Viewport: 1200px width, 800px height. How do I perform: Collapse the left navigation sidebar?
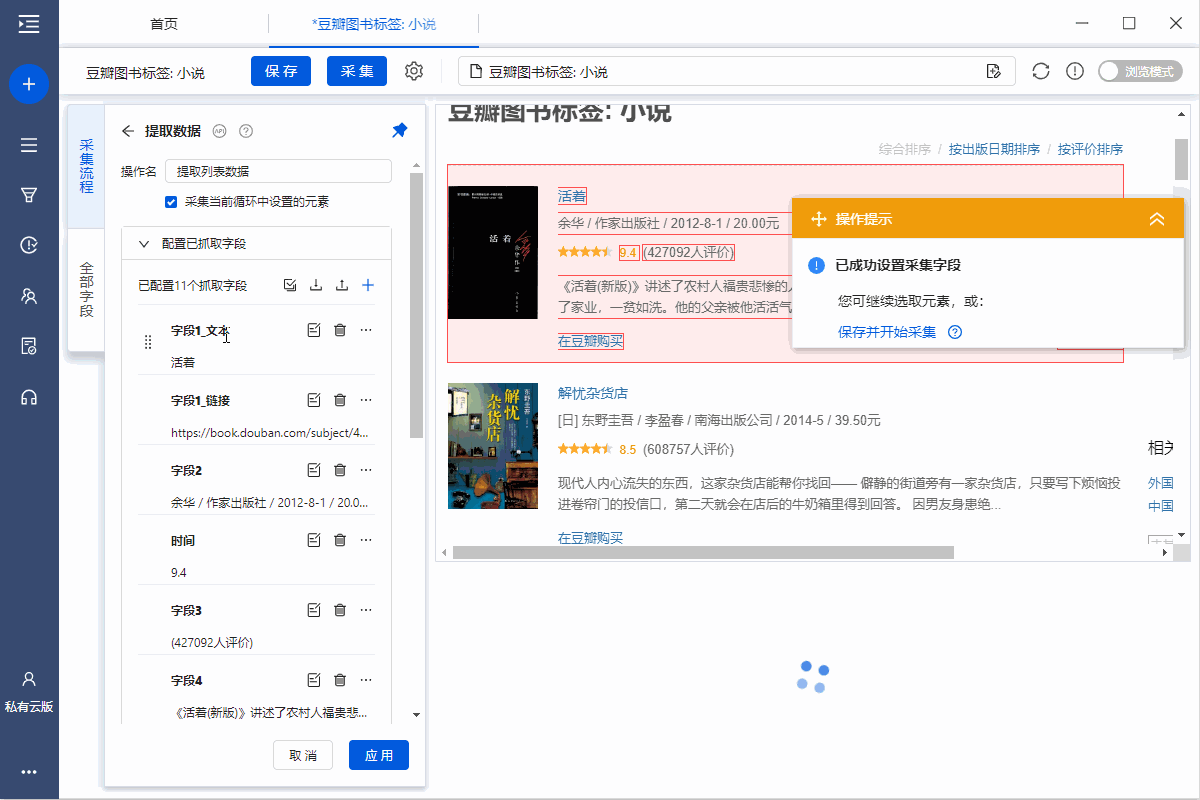coord(29,23)
